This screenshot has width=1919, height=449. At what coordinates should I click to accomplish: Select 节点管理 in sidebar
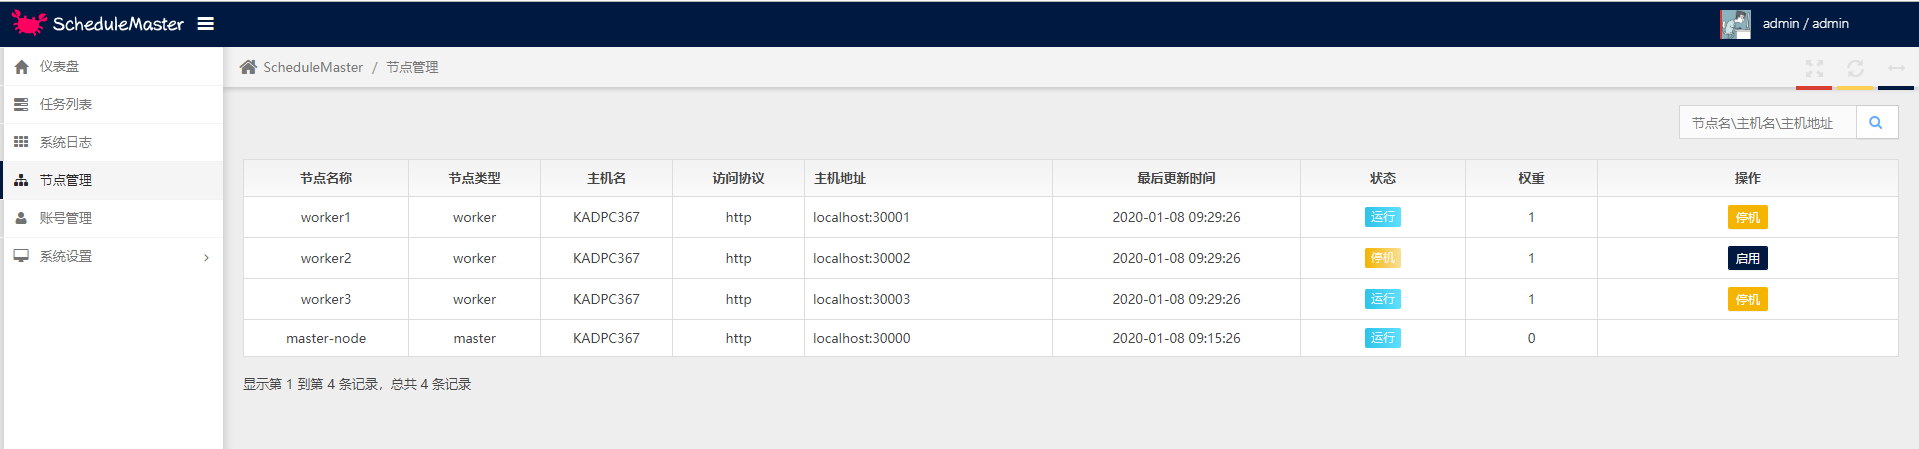pos(65,181)
